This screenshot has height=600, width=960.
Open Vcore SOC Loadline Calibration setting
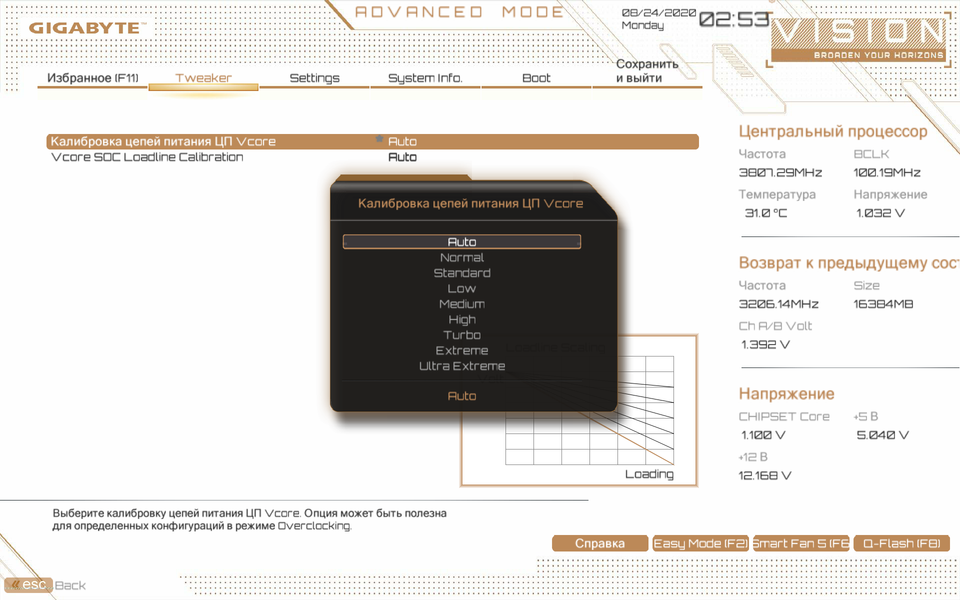point(147,157)
